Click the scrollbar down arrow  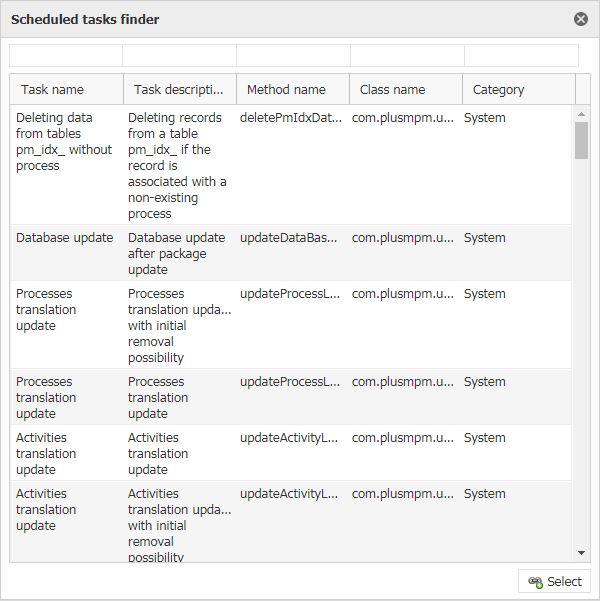click(x=581, y=553)
